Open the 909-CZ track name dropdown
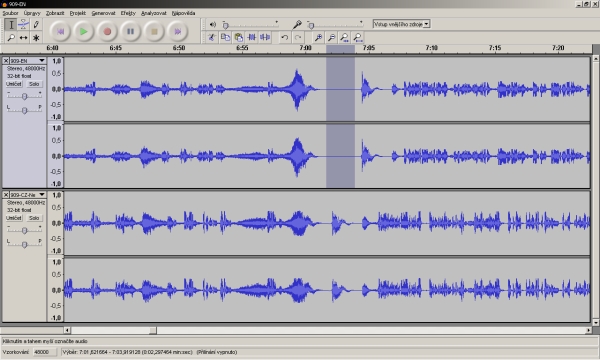The image size is (600, 360). click(x=28, y=195)
